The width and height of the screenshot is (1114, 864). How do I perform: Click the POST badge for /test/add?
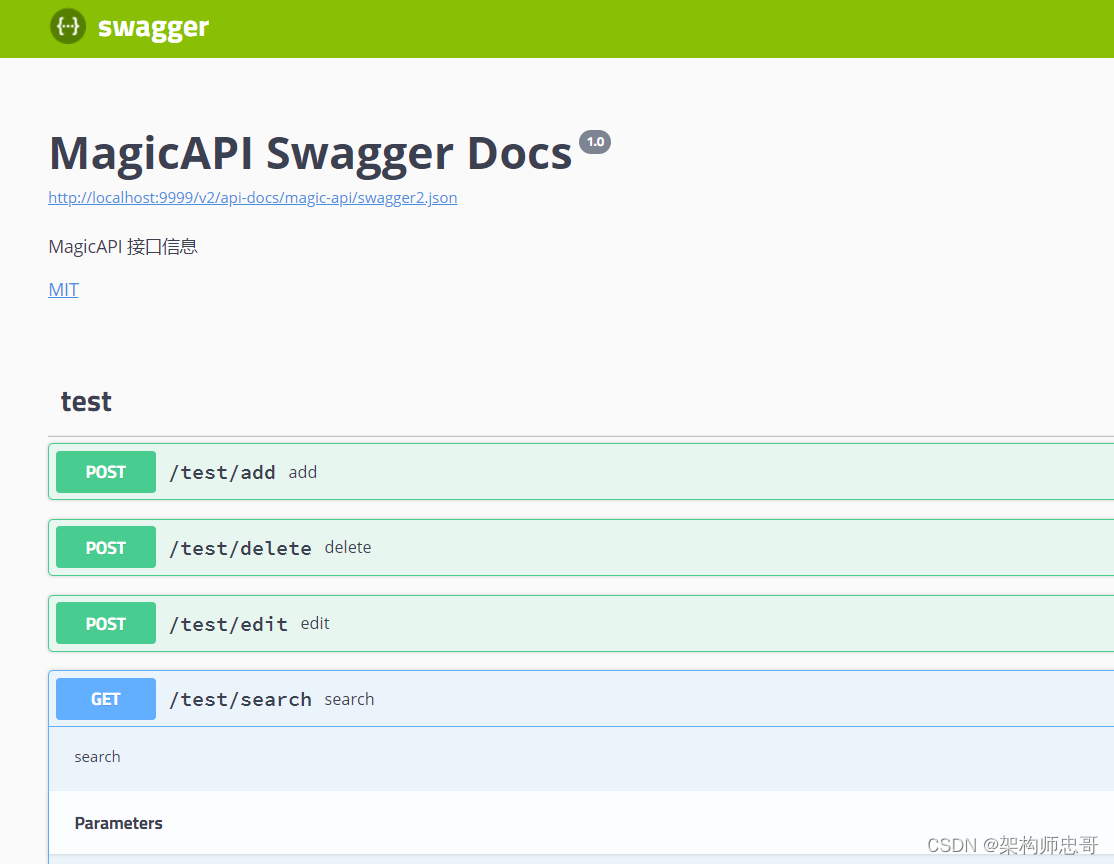pyautogui.click(x=106, y=472)
